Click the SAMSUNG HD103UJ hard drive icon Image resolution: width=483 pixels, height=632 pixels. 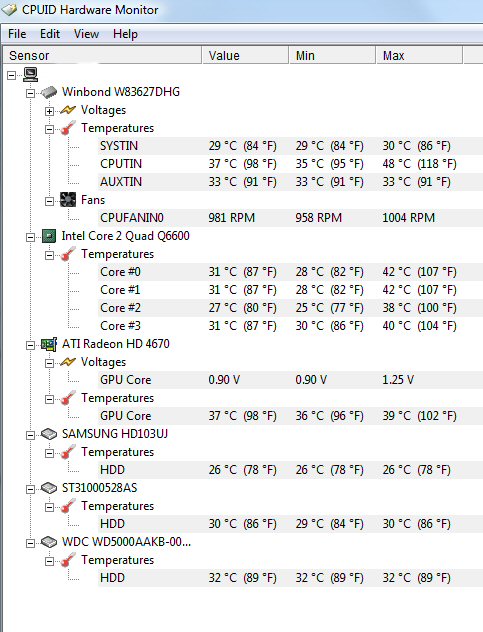49,434
